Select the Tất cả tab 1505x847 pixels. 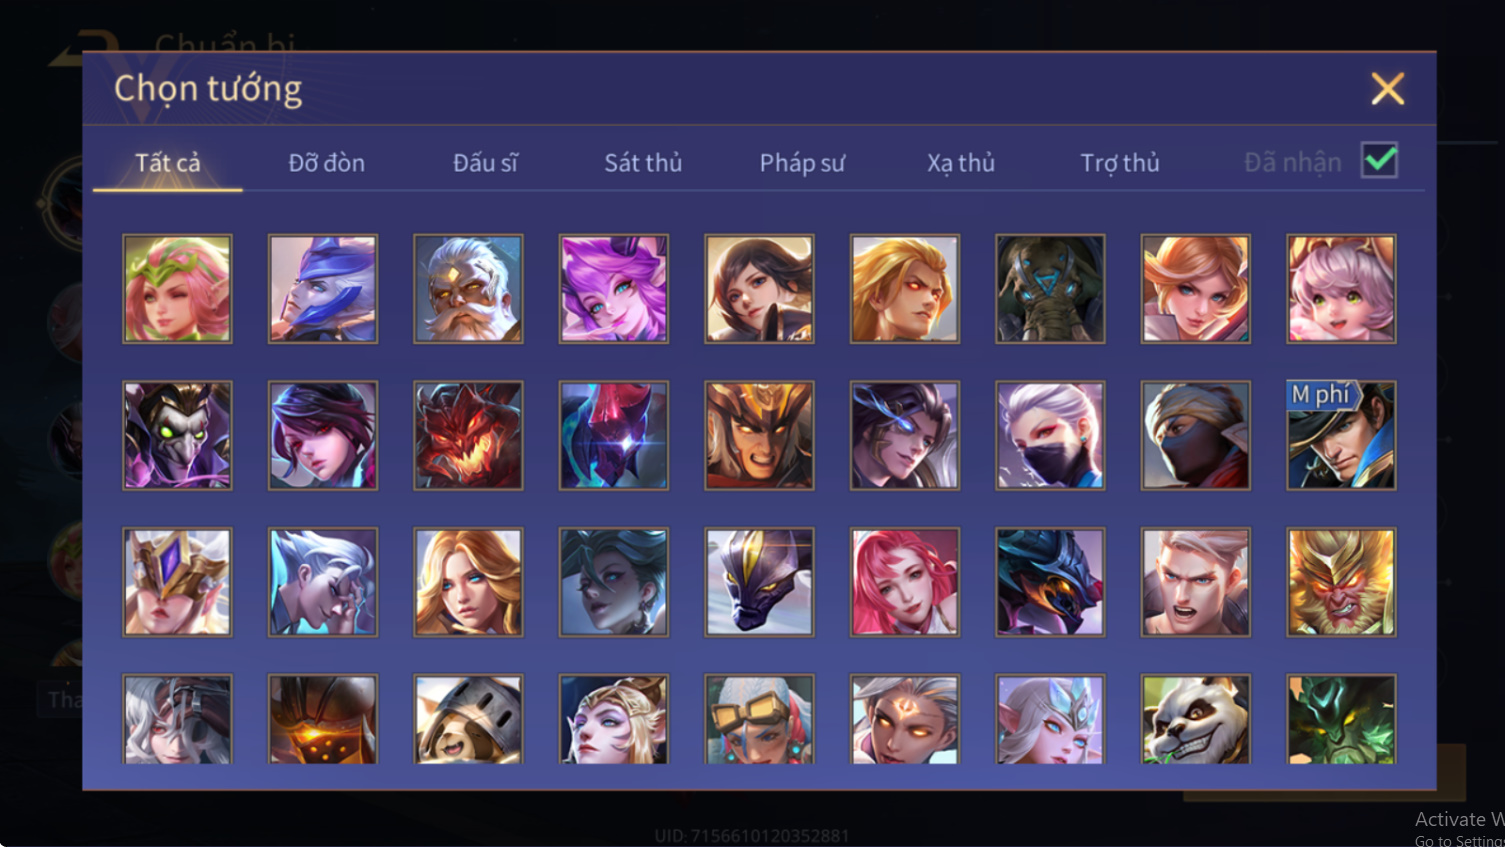coord(168,162)
